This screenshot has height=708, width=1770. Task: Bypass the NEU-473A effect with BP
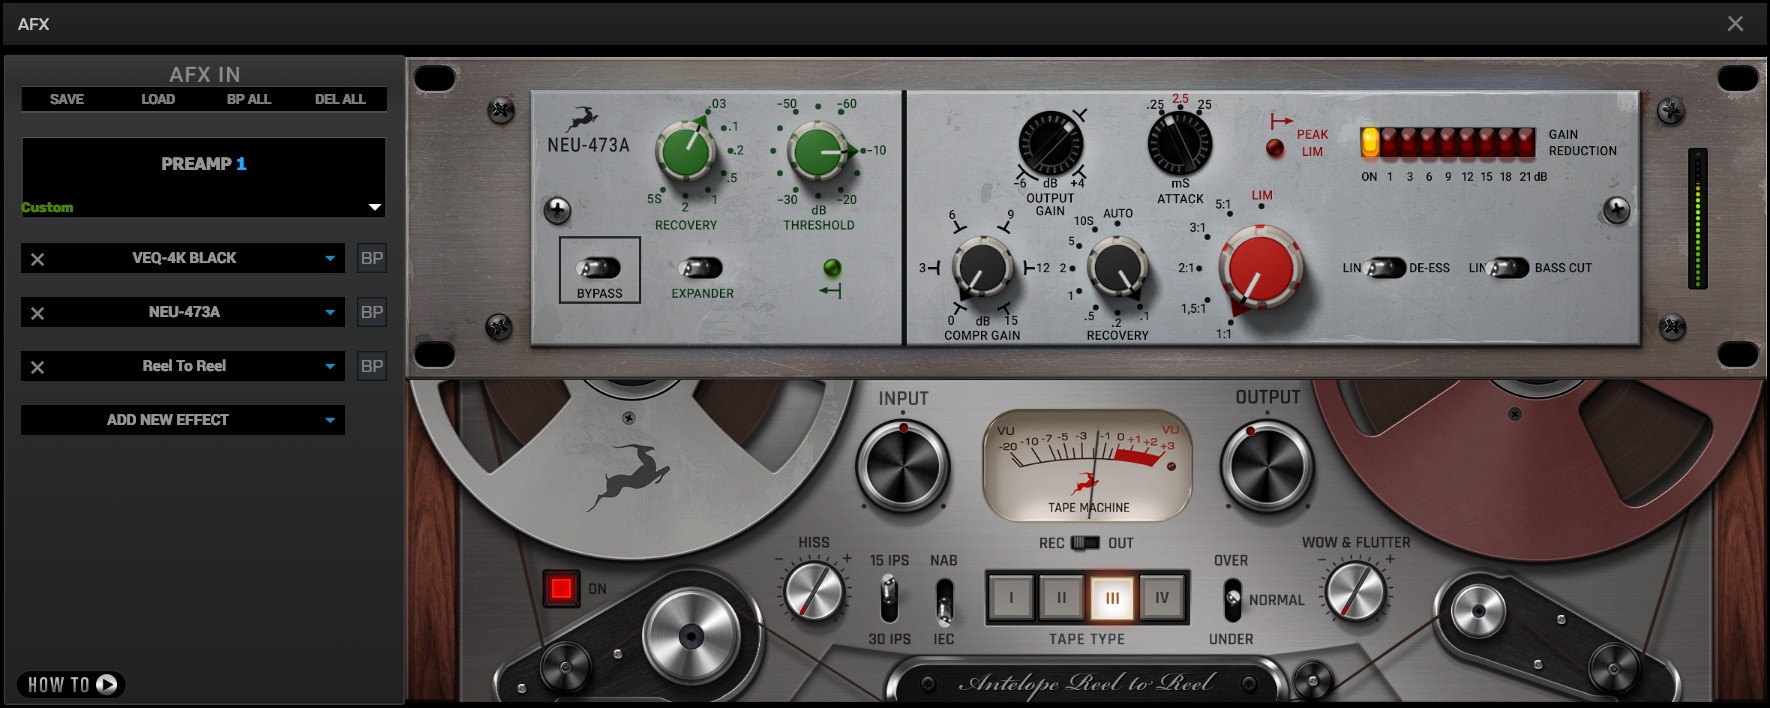click(x=372, y=313)
